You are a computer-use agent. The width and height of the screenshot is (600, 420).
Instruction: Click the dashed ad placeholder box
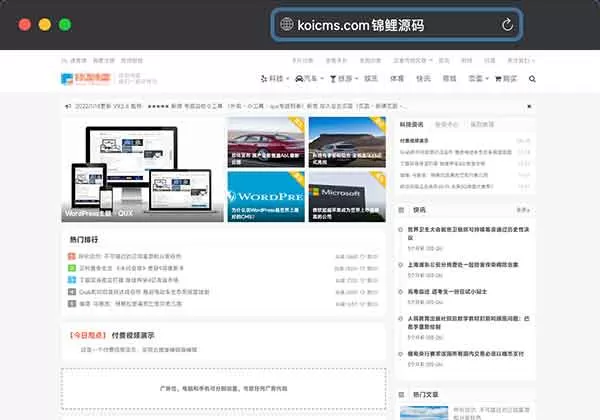223,389
